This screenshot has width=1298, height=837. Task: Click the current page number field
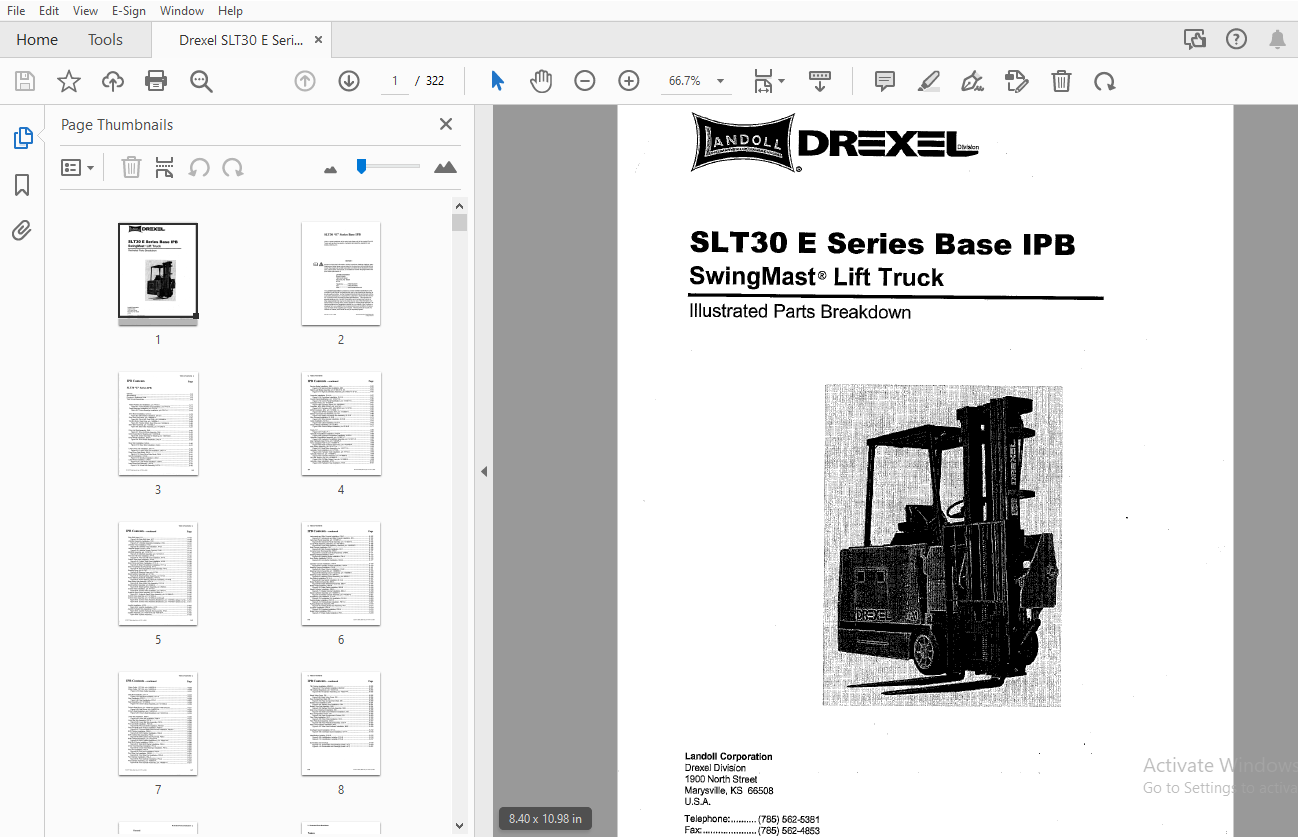[x=395, y=81]
